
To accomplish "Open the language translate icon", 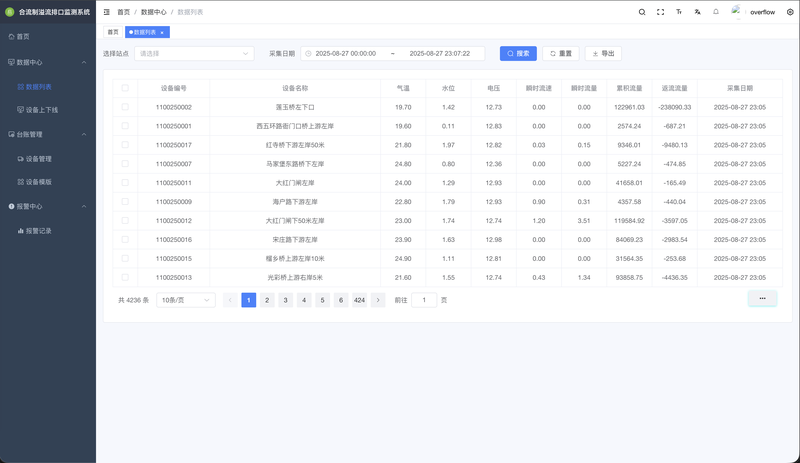I will click(697, 12).
